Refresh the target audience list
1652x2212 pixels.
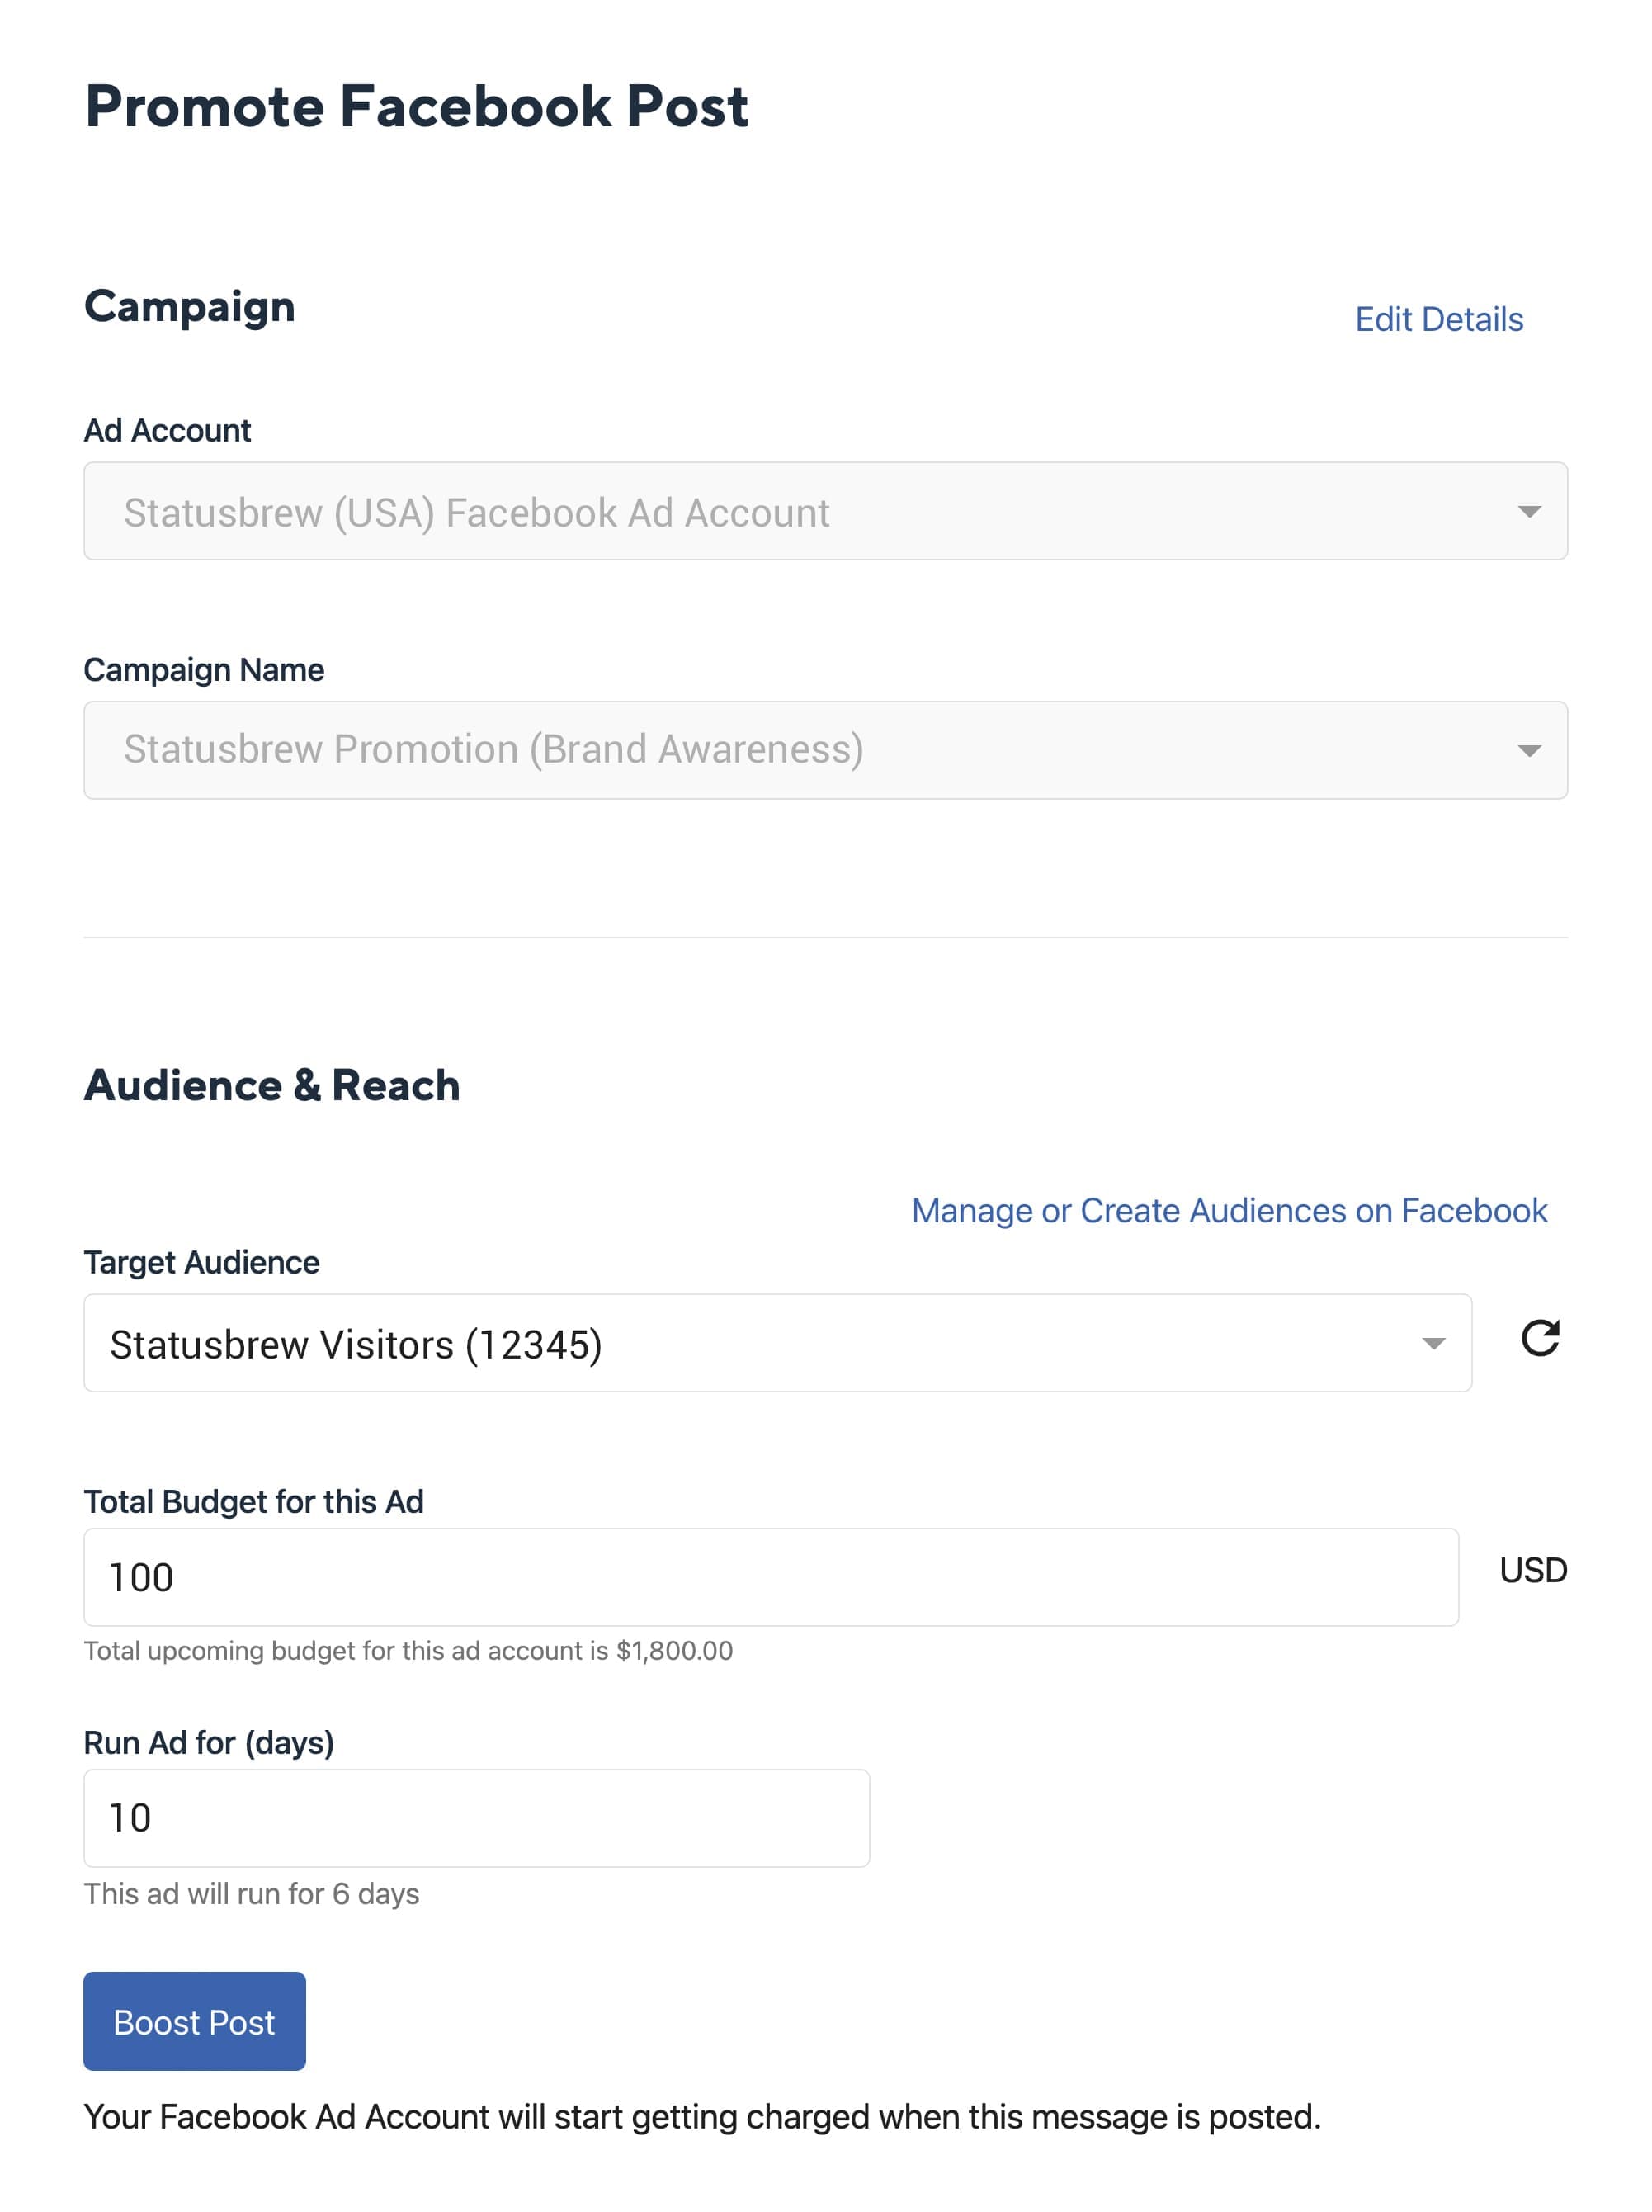coord(1539,1338)
